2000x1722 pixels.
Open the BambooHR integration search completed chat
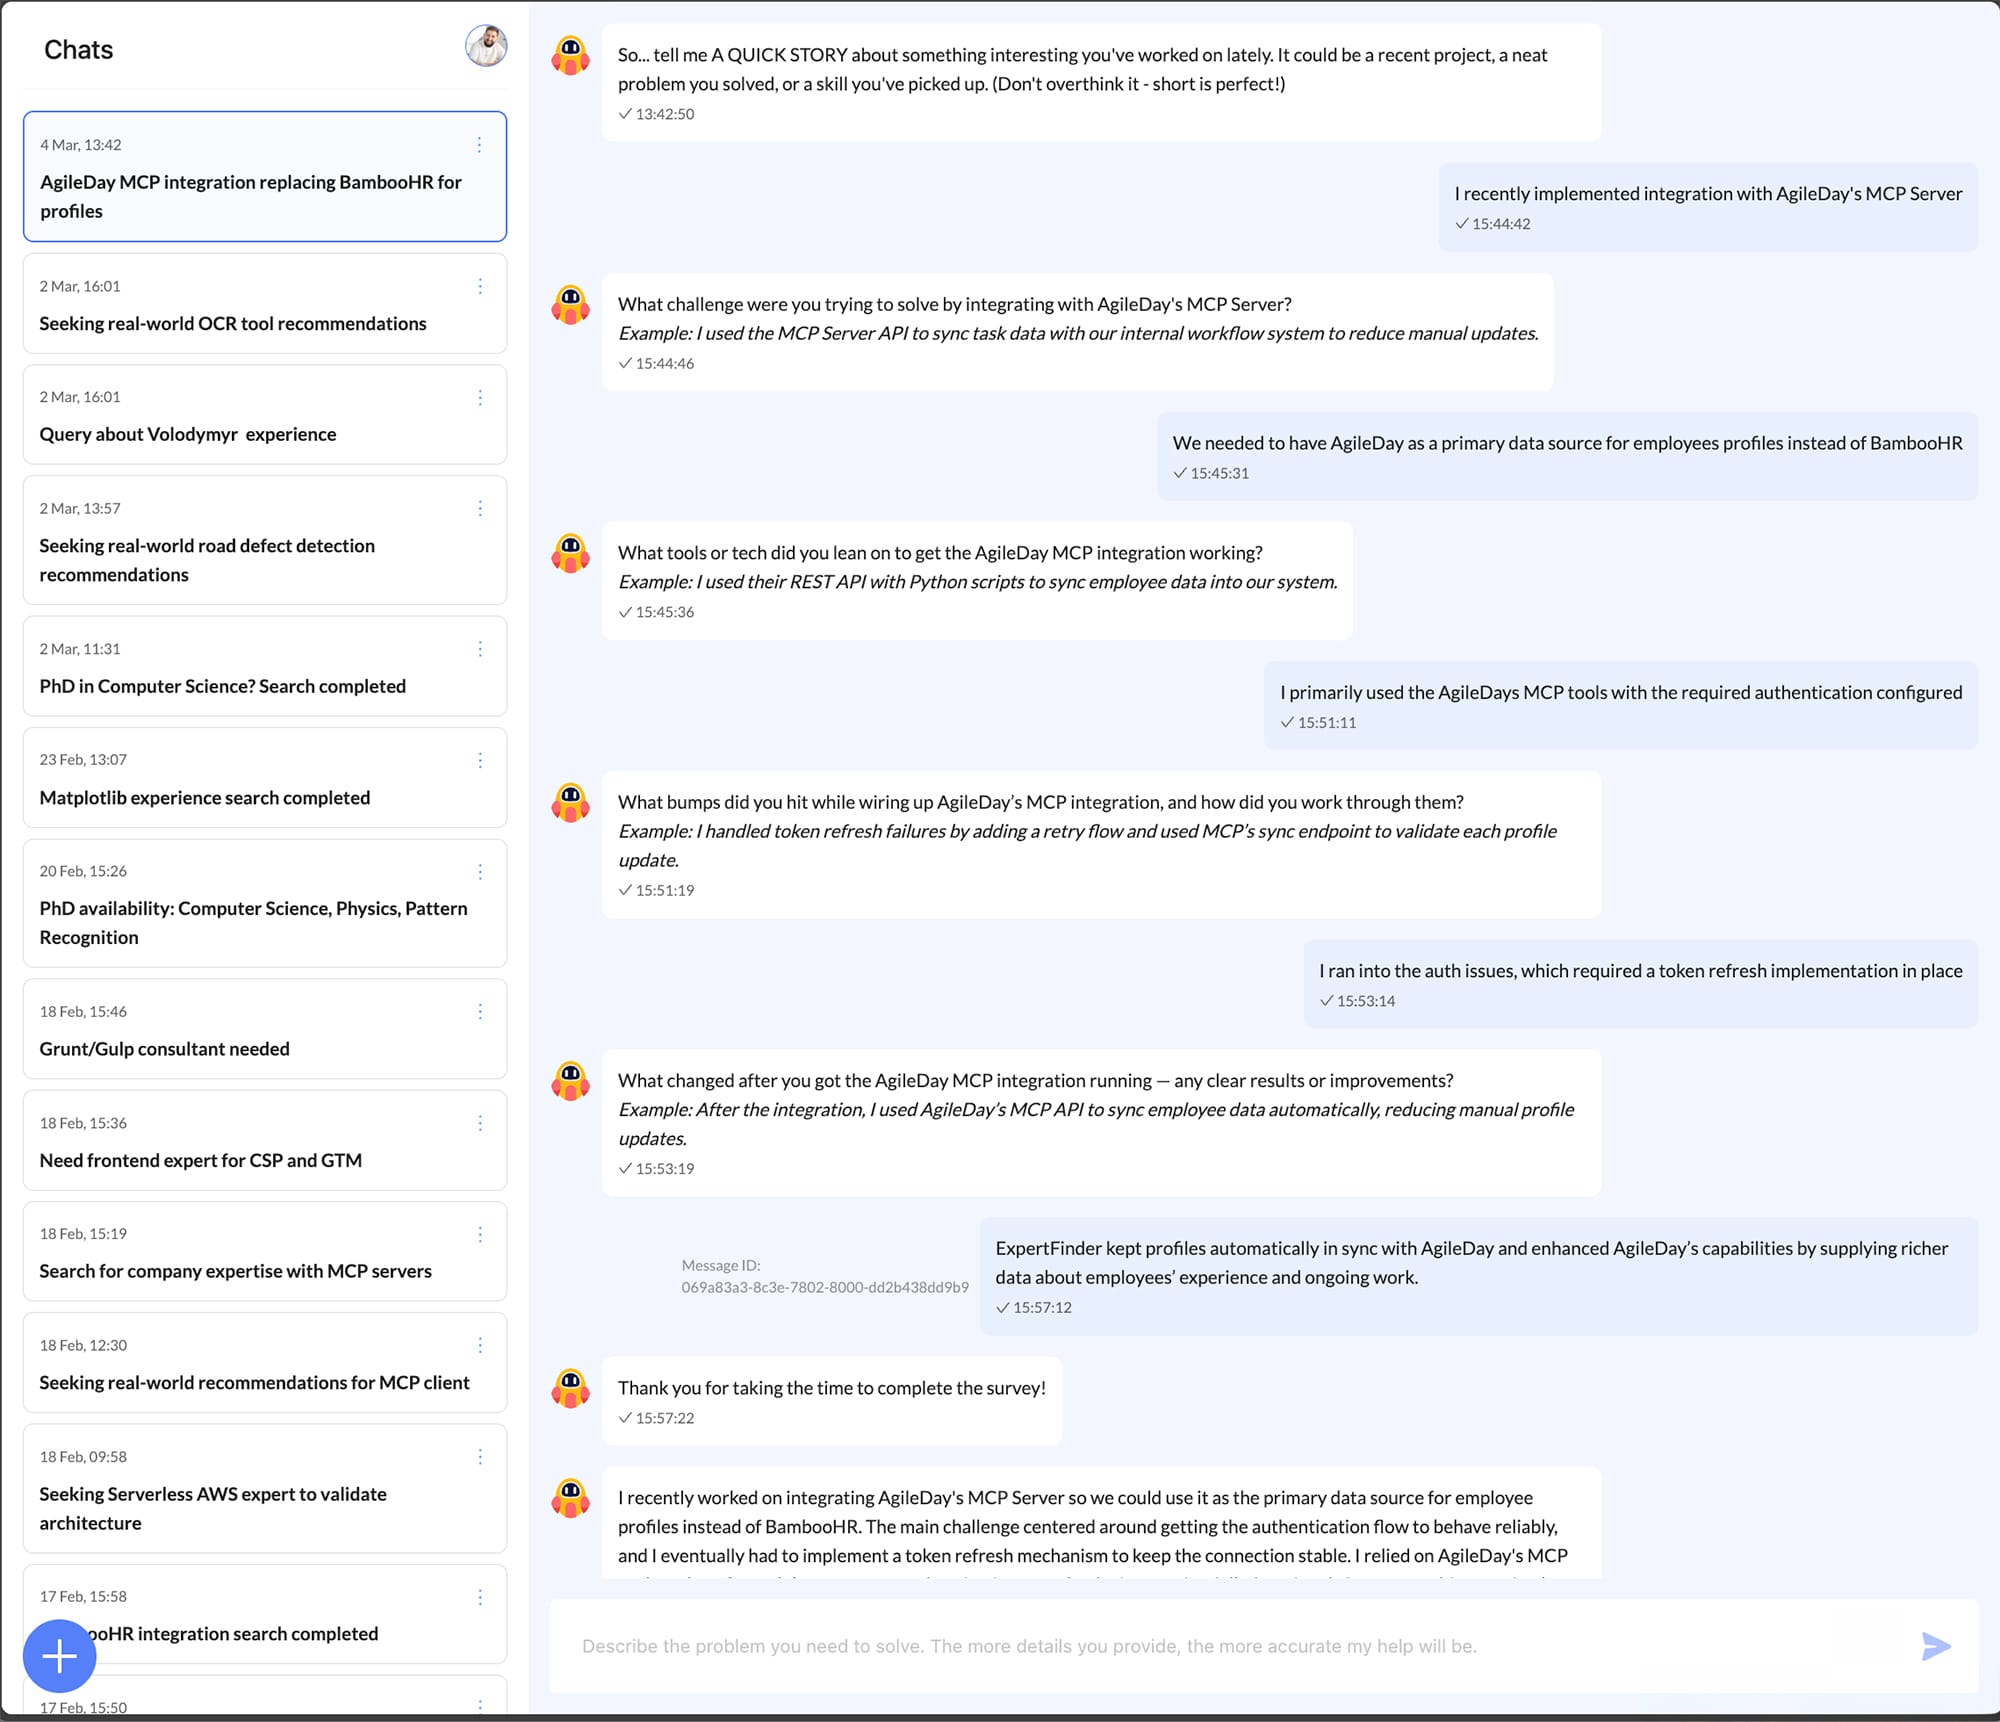[230, 1633]
